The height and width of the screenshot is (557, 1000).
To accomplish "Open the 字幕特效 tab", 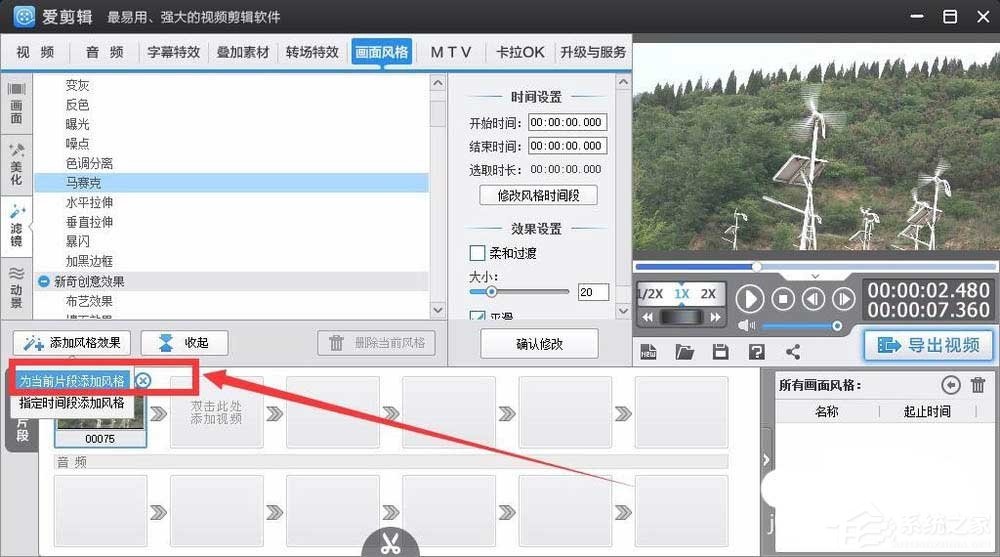I will click(x=173, y=52).
